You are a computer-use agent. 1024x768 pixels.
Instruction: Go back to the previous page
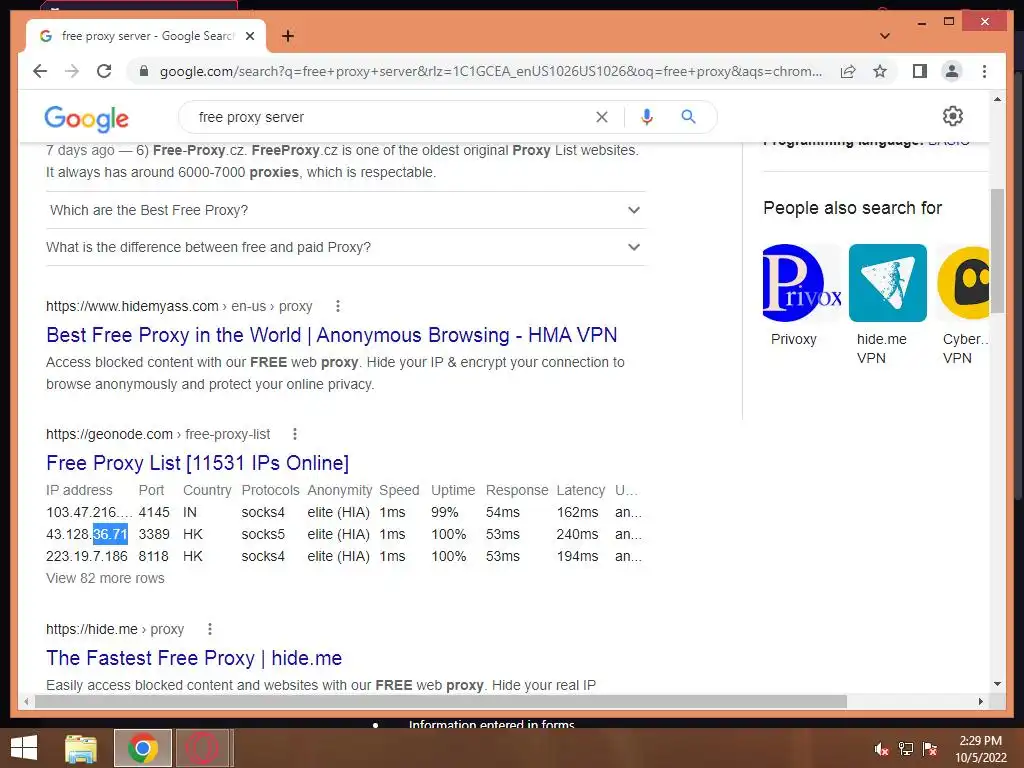tap(40, 71)
